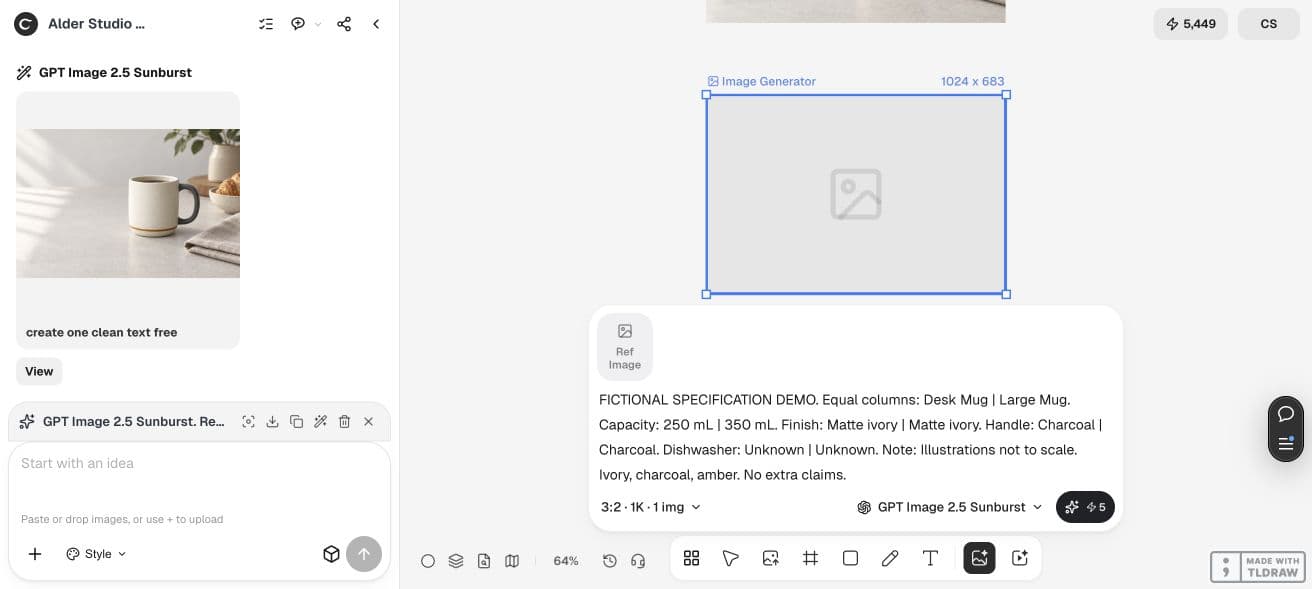This screenshot has width=1312, height=589.
Task: Choose the Select pointer tool
Action: (x=731, y=558)
